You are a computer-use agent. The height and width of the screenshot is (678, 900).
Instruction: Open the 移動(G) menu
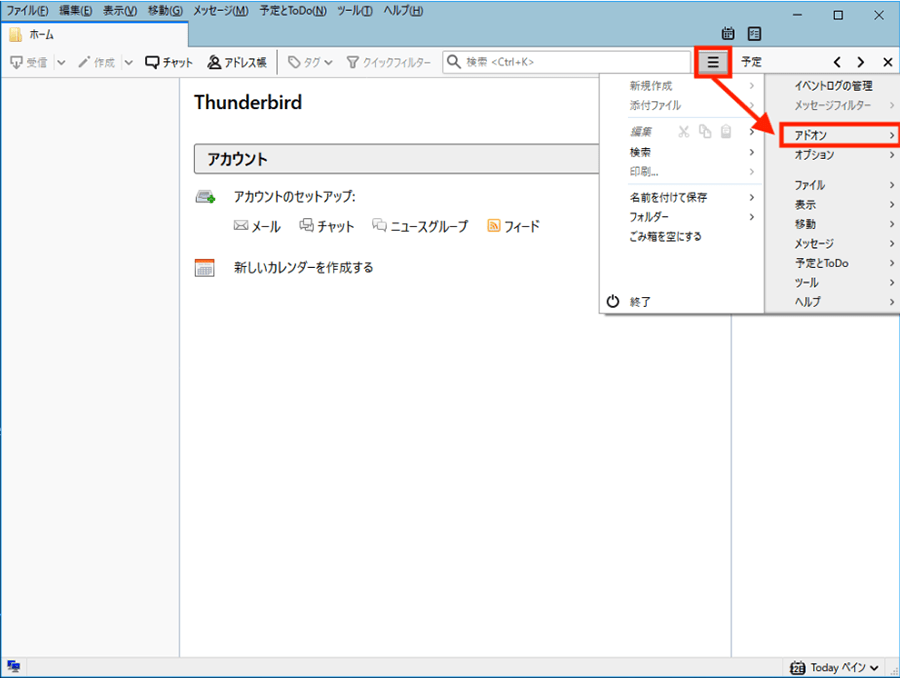165,11
